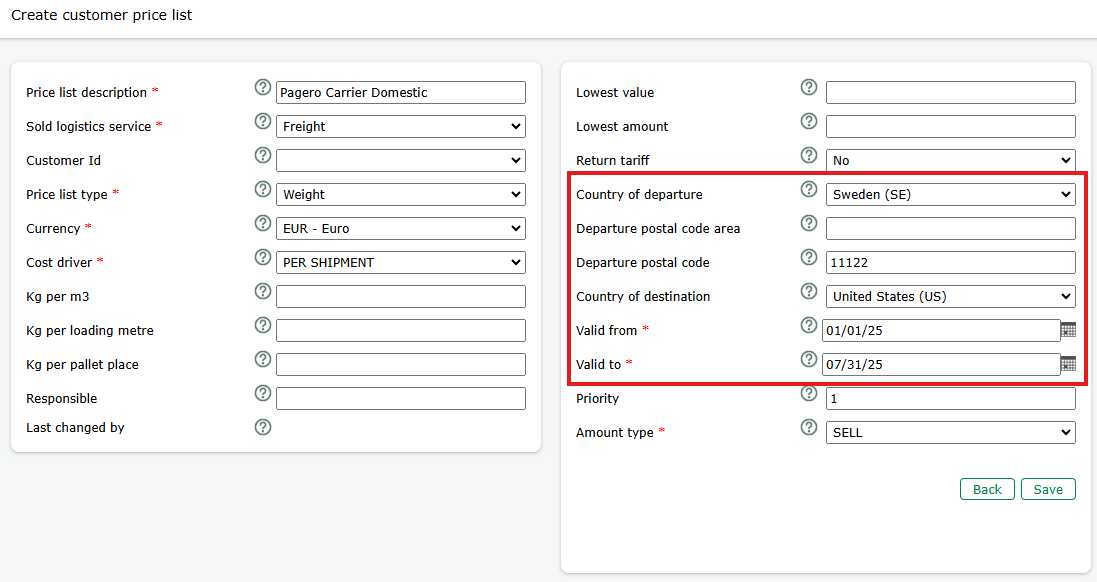Image resolution: width=1097 pixels, height=582 pixels.
Task: Open calendar picker for Valid from
Action: pos(1068,330)
